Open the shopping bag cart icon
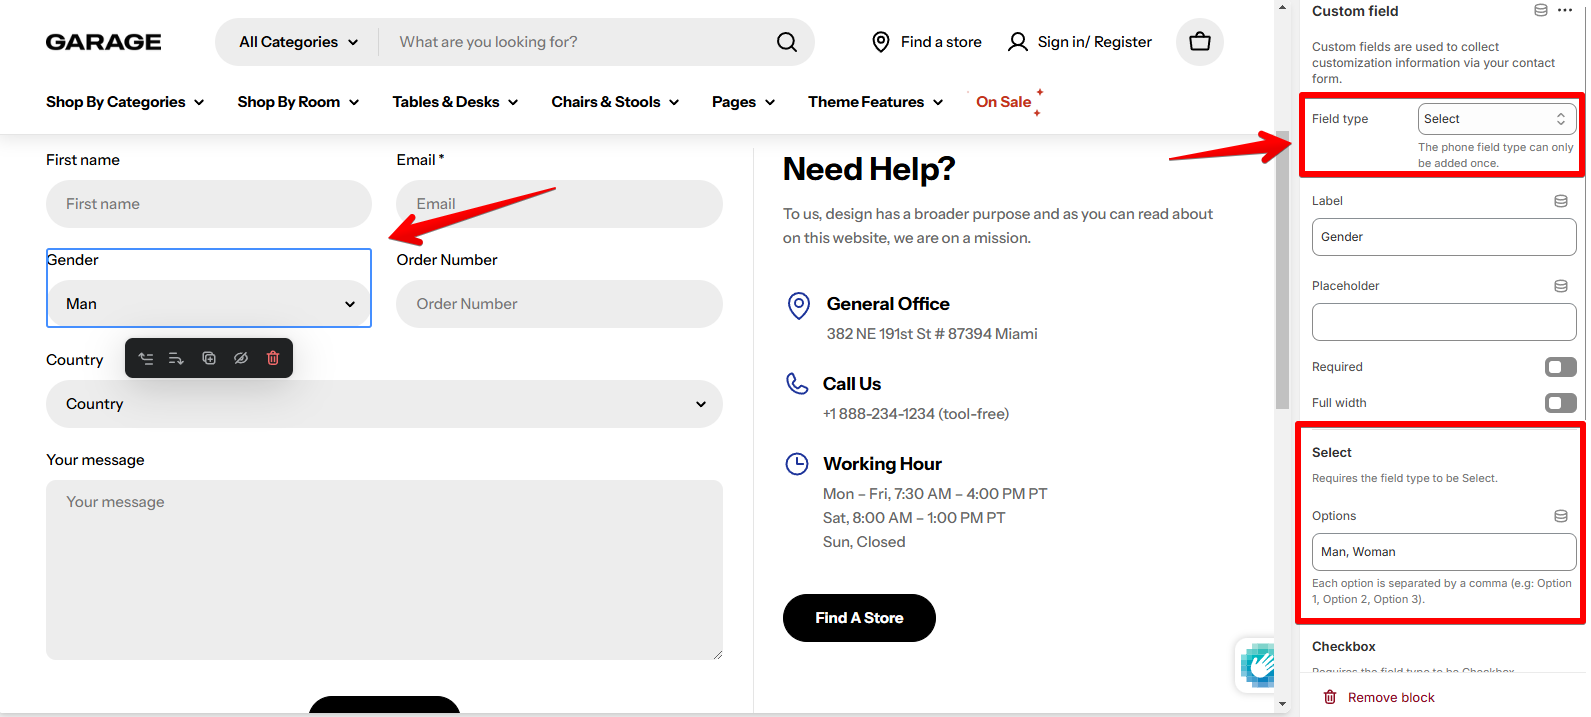 tap(1200, 42)
